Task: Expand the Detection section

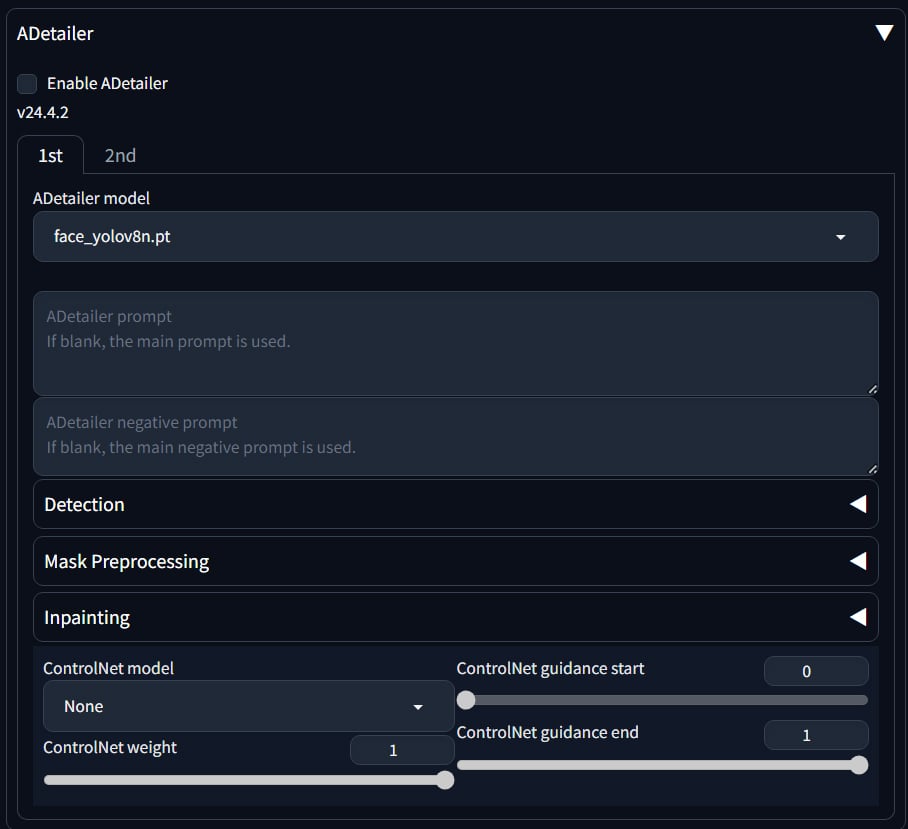Action: (x=455, y=504)
